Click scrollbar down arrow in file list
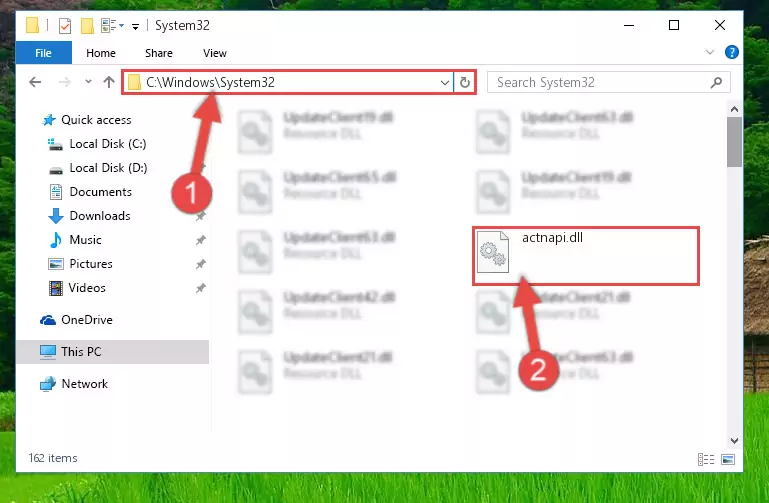 point(734,441)
